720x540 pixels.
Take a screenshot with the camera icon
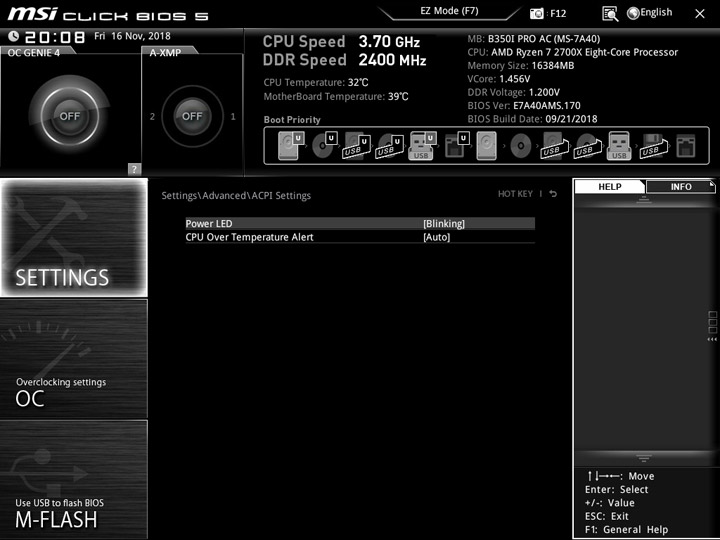[536, 13]
